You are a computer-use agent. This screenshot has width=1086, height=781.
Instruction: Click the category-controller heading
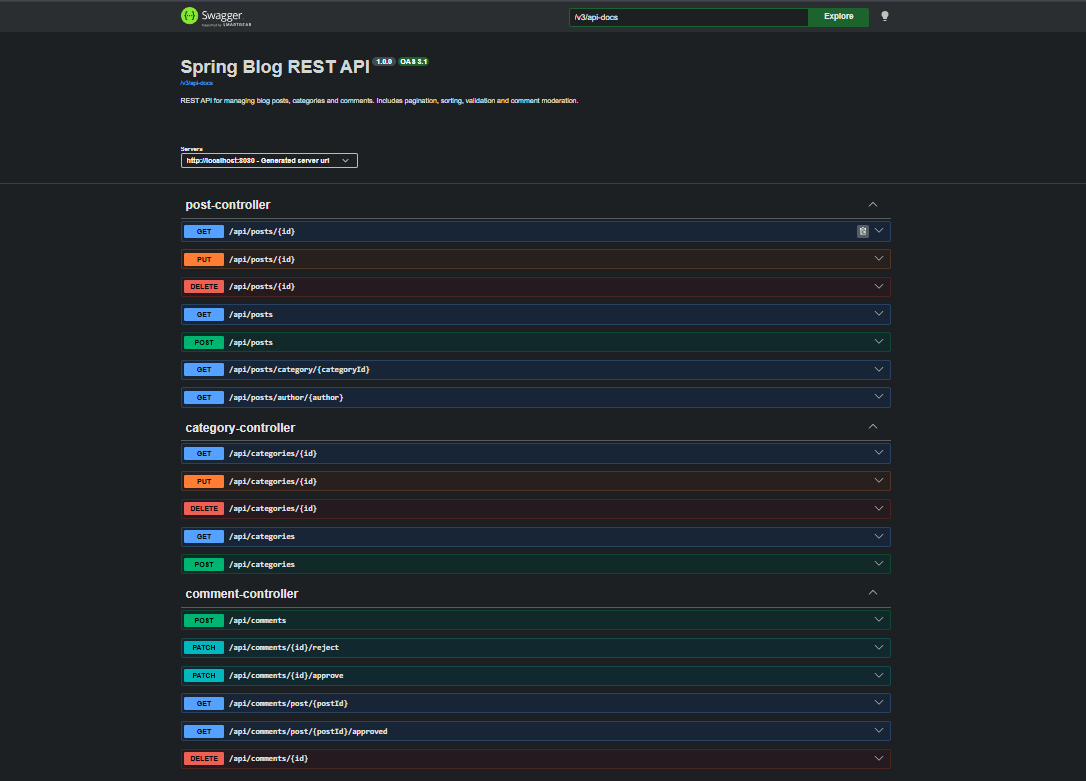240,428
